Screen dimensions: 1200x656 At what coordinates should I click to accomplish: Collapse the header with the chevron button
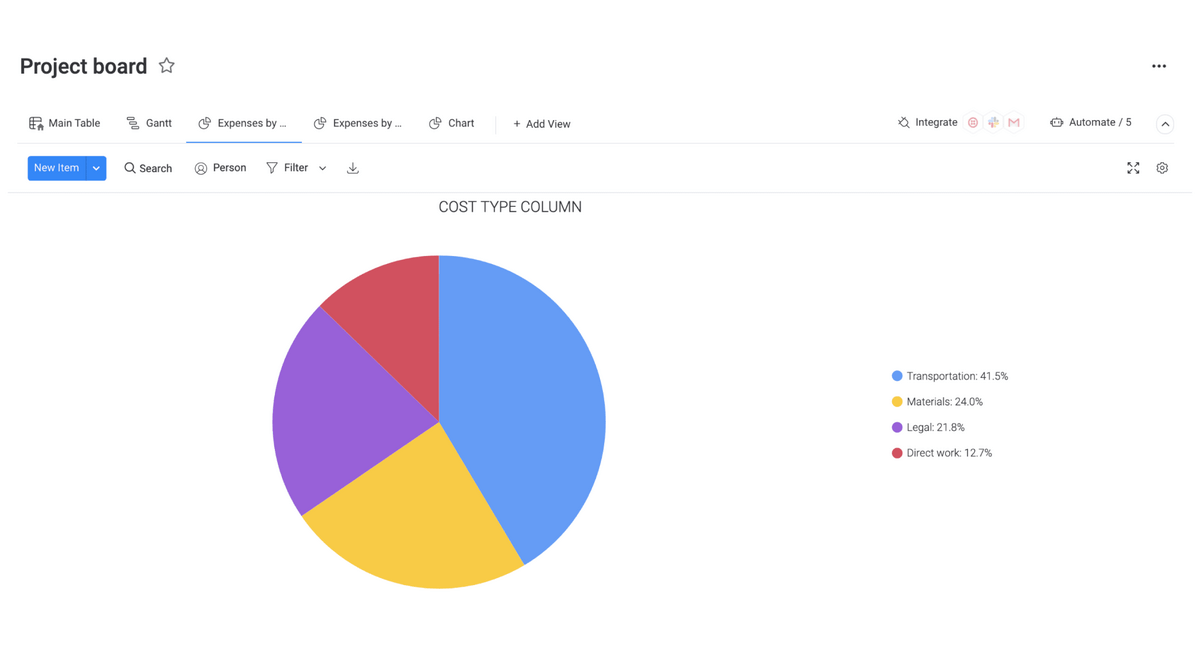[x=1165, y=124]
